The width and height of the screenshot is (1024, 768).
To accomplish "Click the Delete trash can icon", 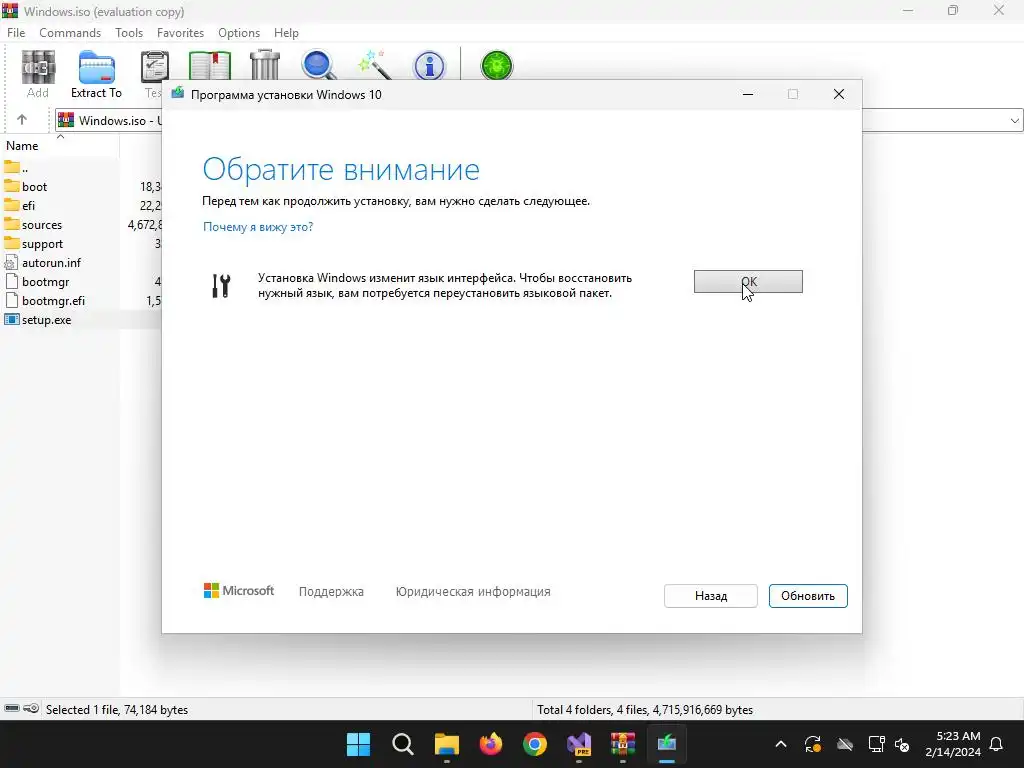I will pyautogui.click(x=264, y=65).
